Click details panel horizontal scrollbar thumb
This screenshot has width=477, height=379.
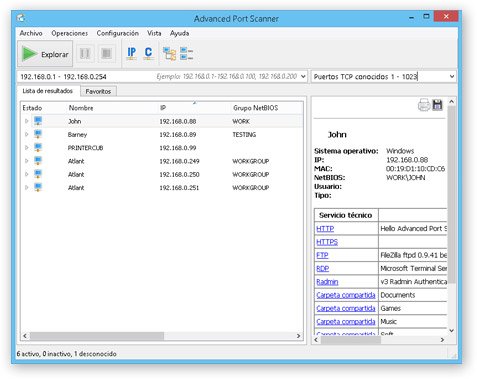[351, 340]
